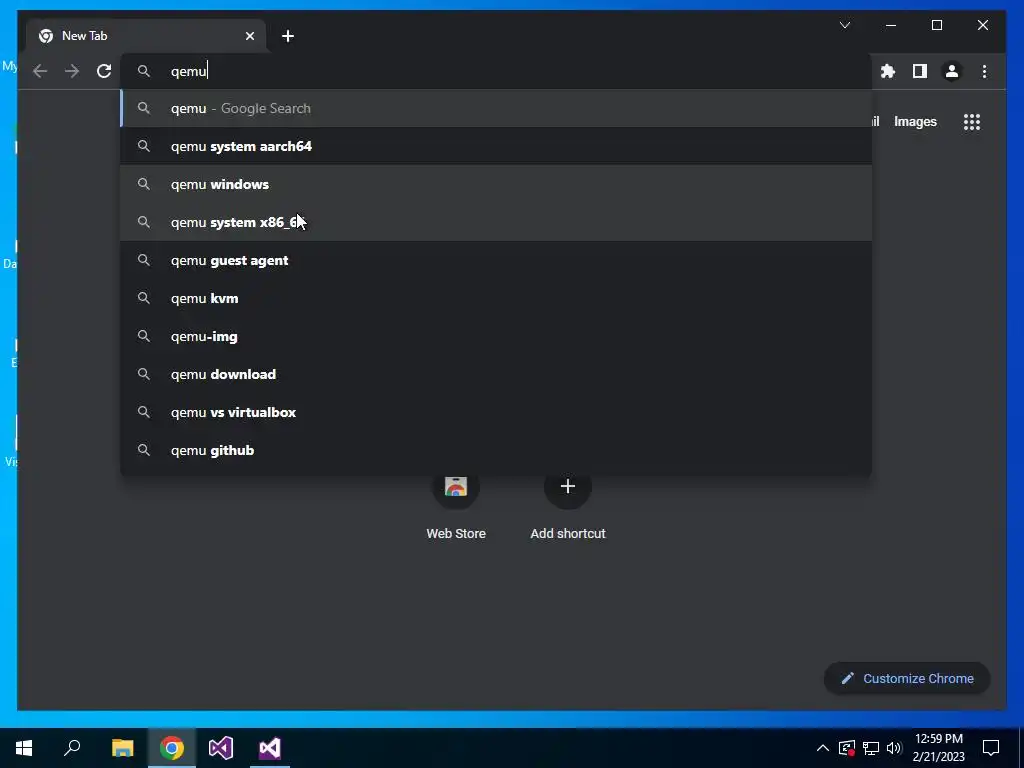The image size is (1024, 768).
Task: Click the Add shortcut button
Action: (568, 506)
